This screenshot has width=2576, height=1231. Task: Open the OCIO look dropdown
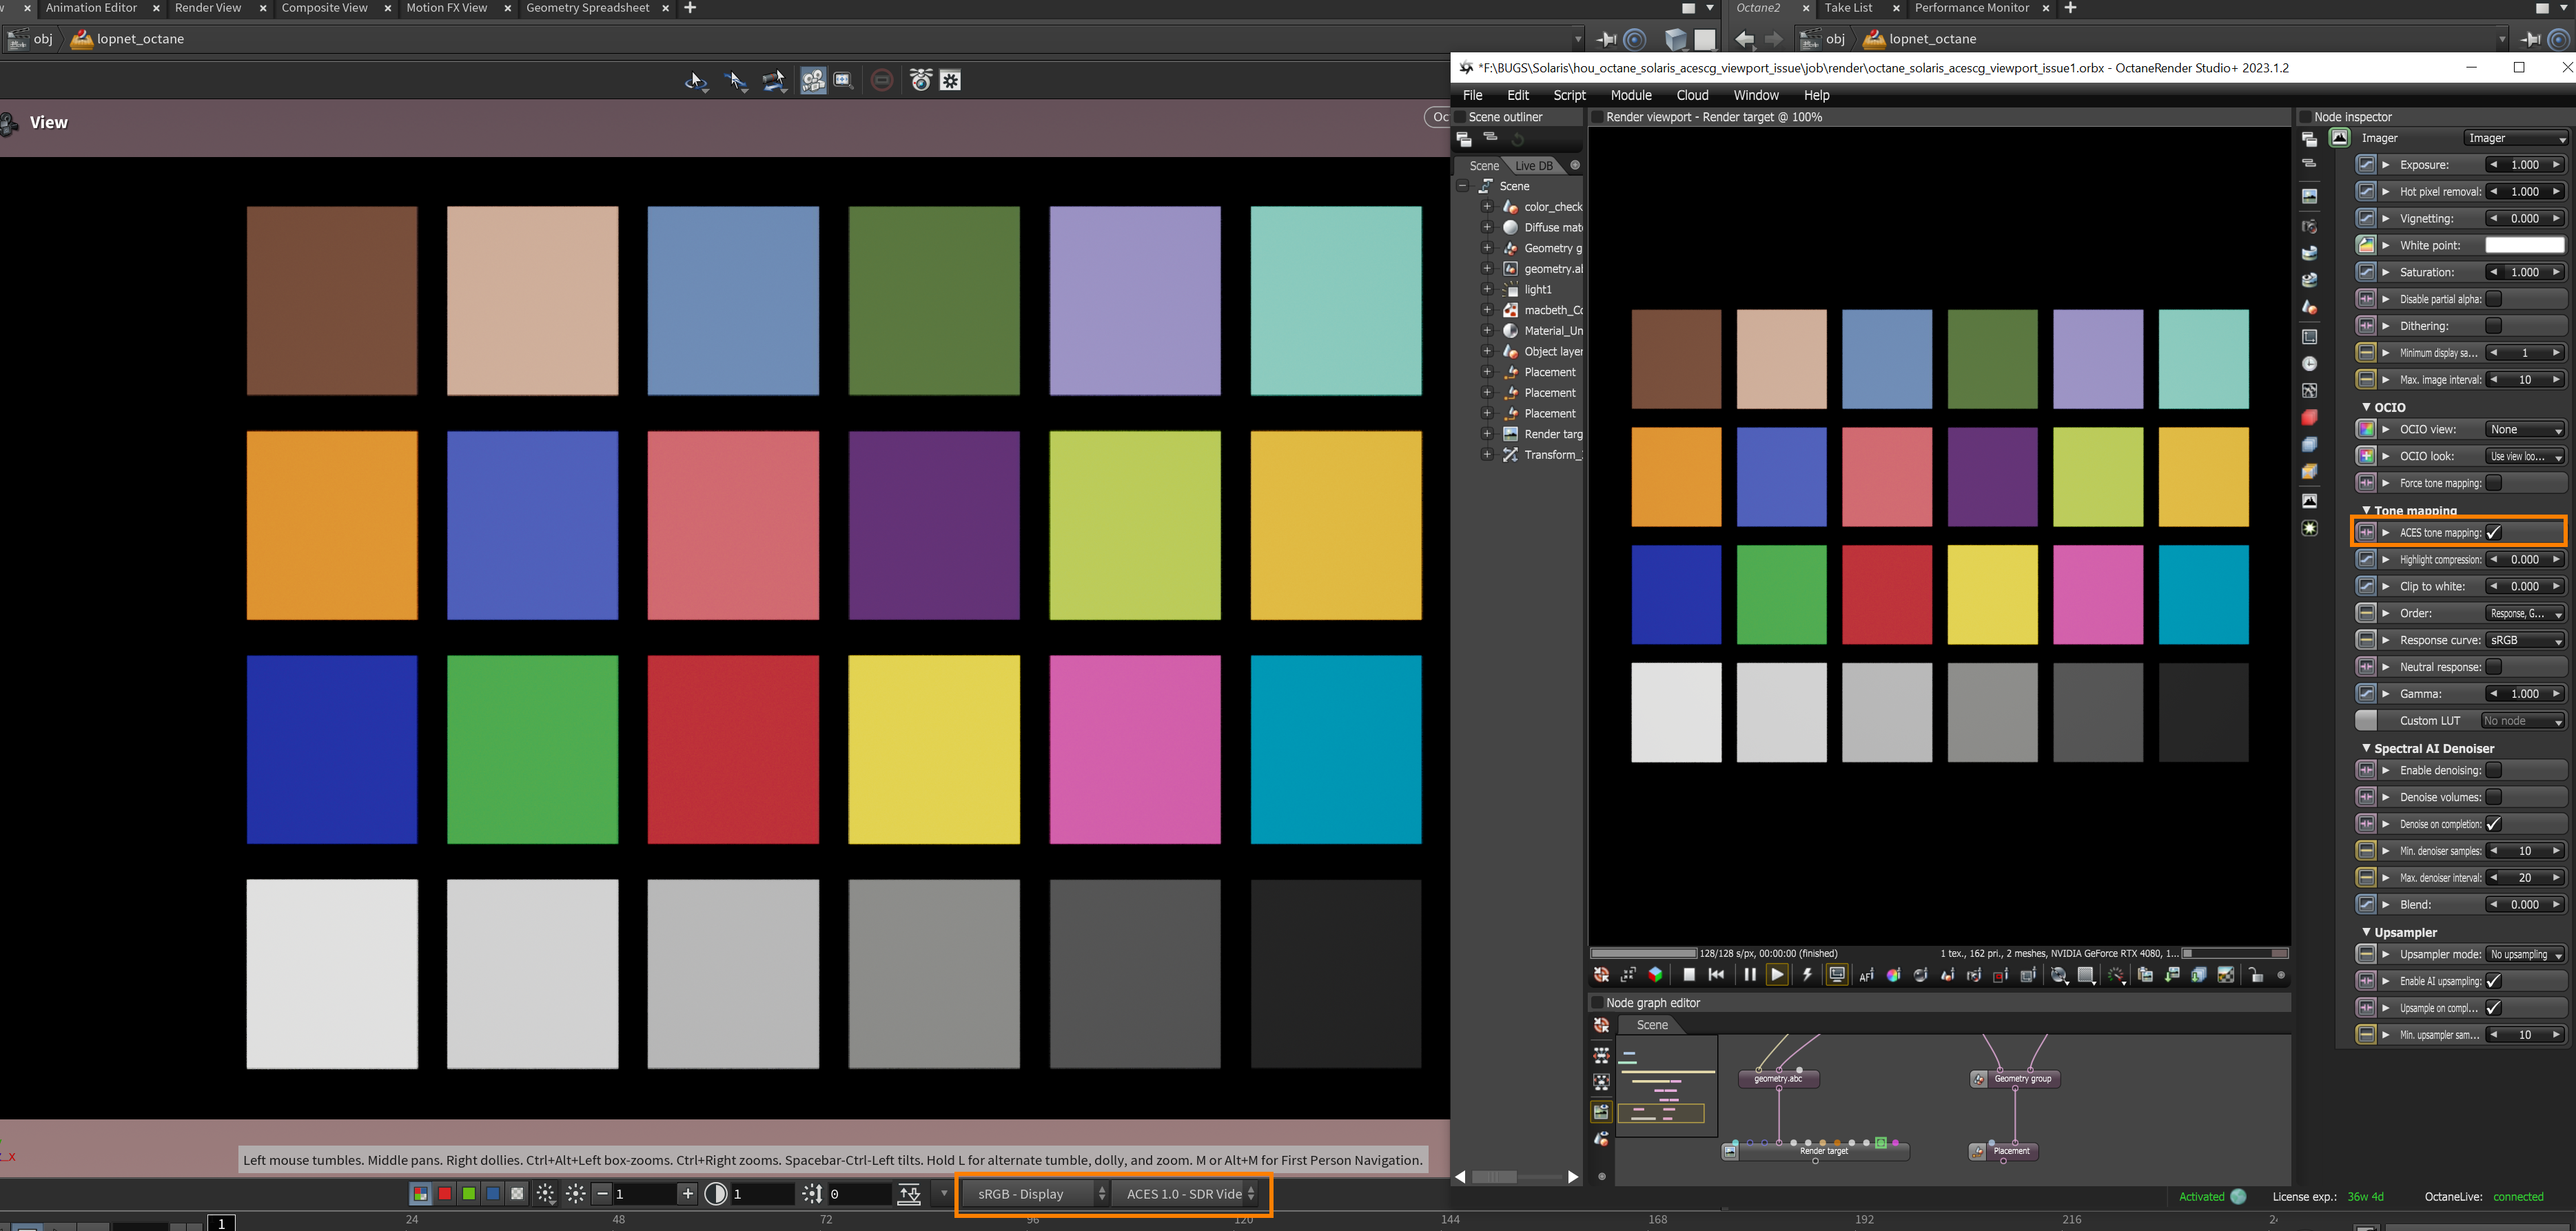2525,456
